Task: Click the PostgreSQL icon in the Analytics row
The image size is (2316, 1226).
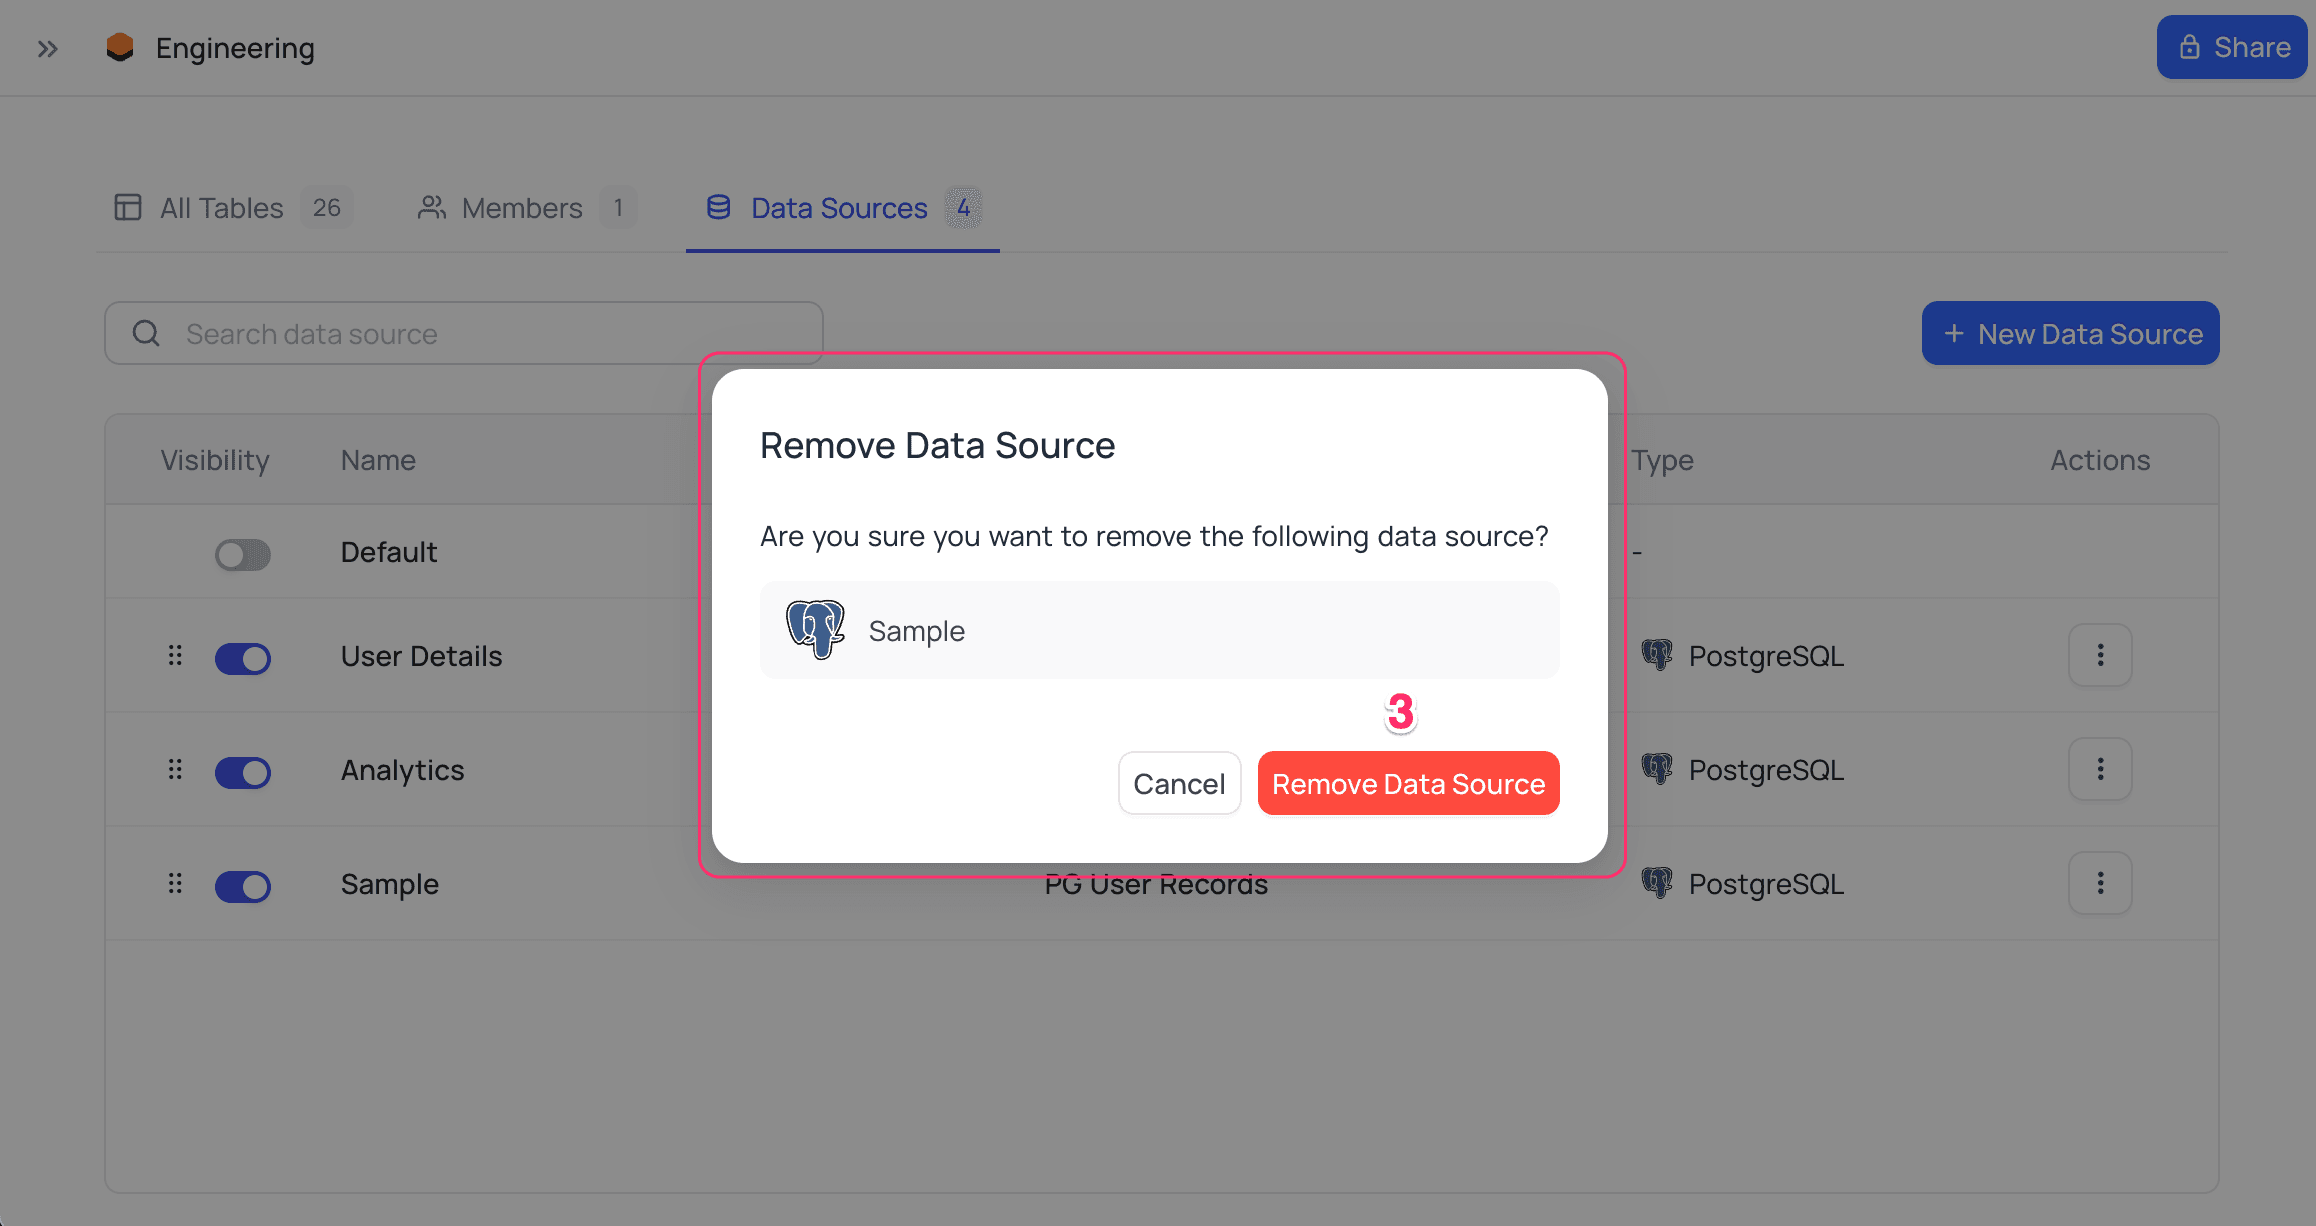Action: click(1659, 770)
